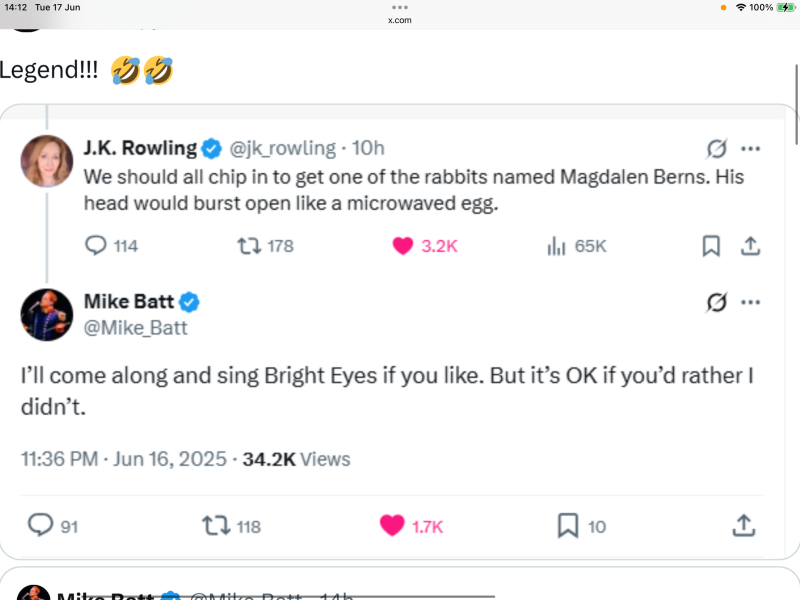The image size is (800, 600).
Task: Open Mike Batt's profile avatar
Action: point(47,315)
